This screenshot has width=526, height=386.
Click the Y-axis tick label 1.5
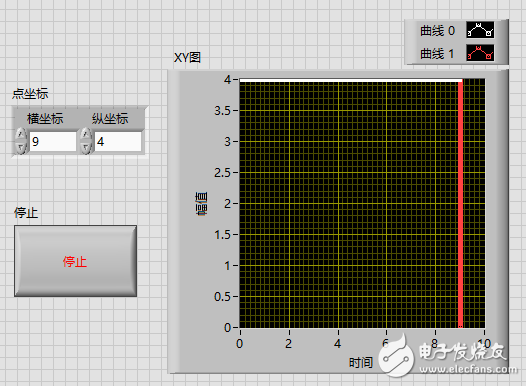[x=223, y=235]
